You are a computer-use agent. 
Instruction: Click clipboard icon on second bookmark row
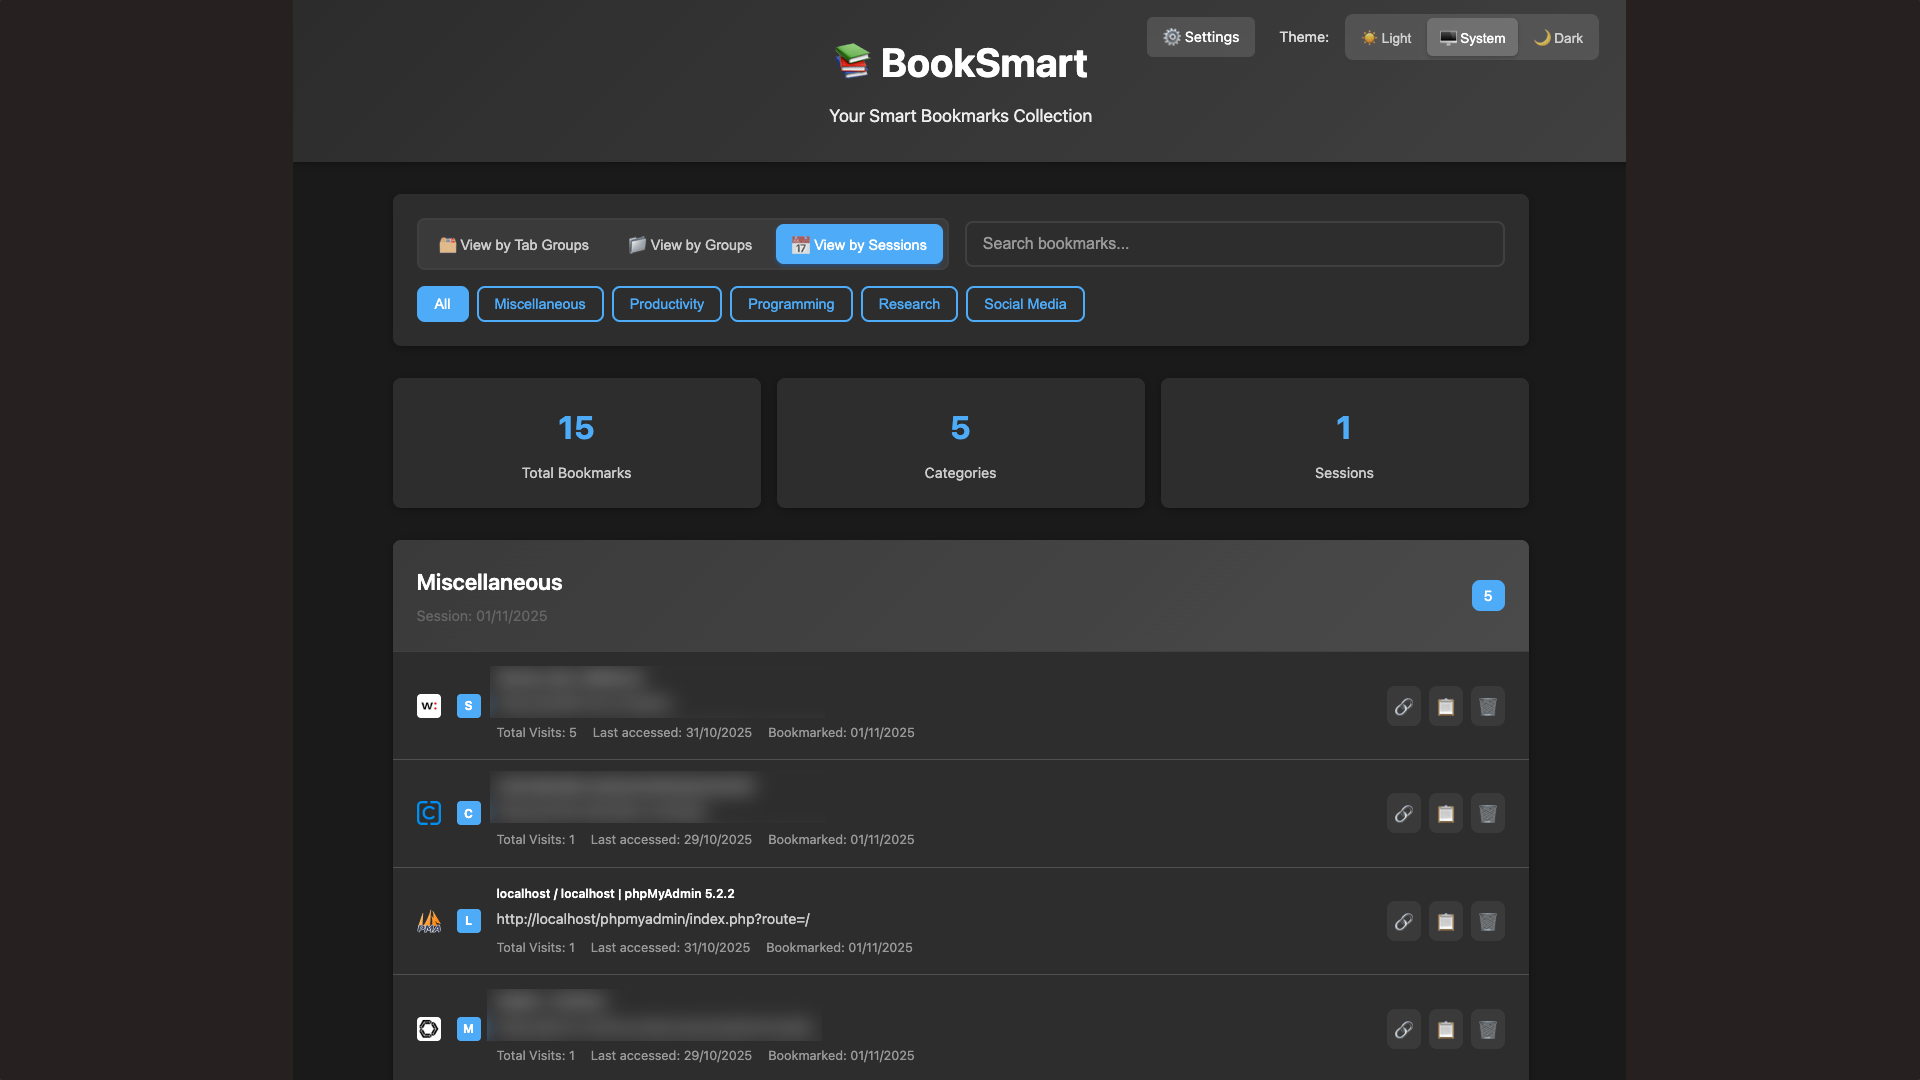pyautogui.click(x=1445, y=814)
